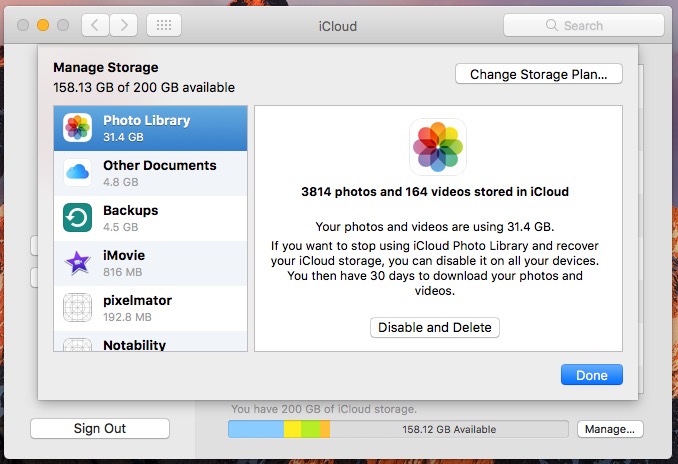The image size is (678, 464).
Task: Click the iMovie star icon
Action: (x=77, y=262)
